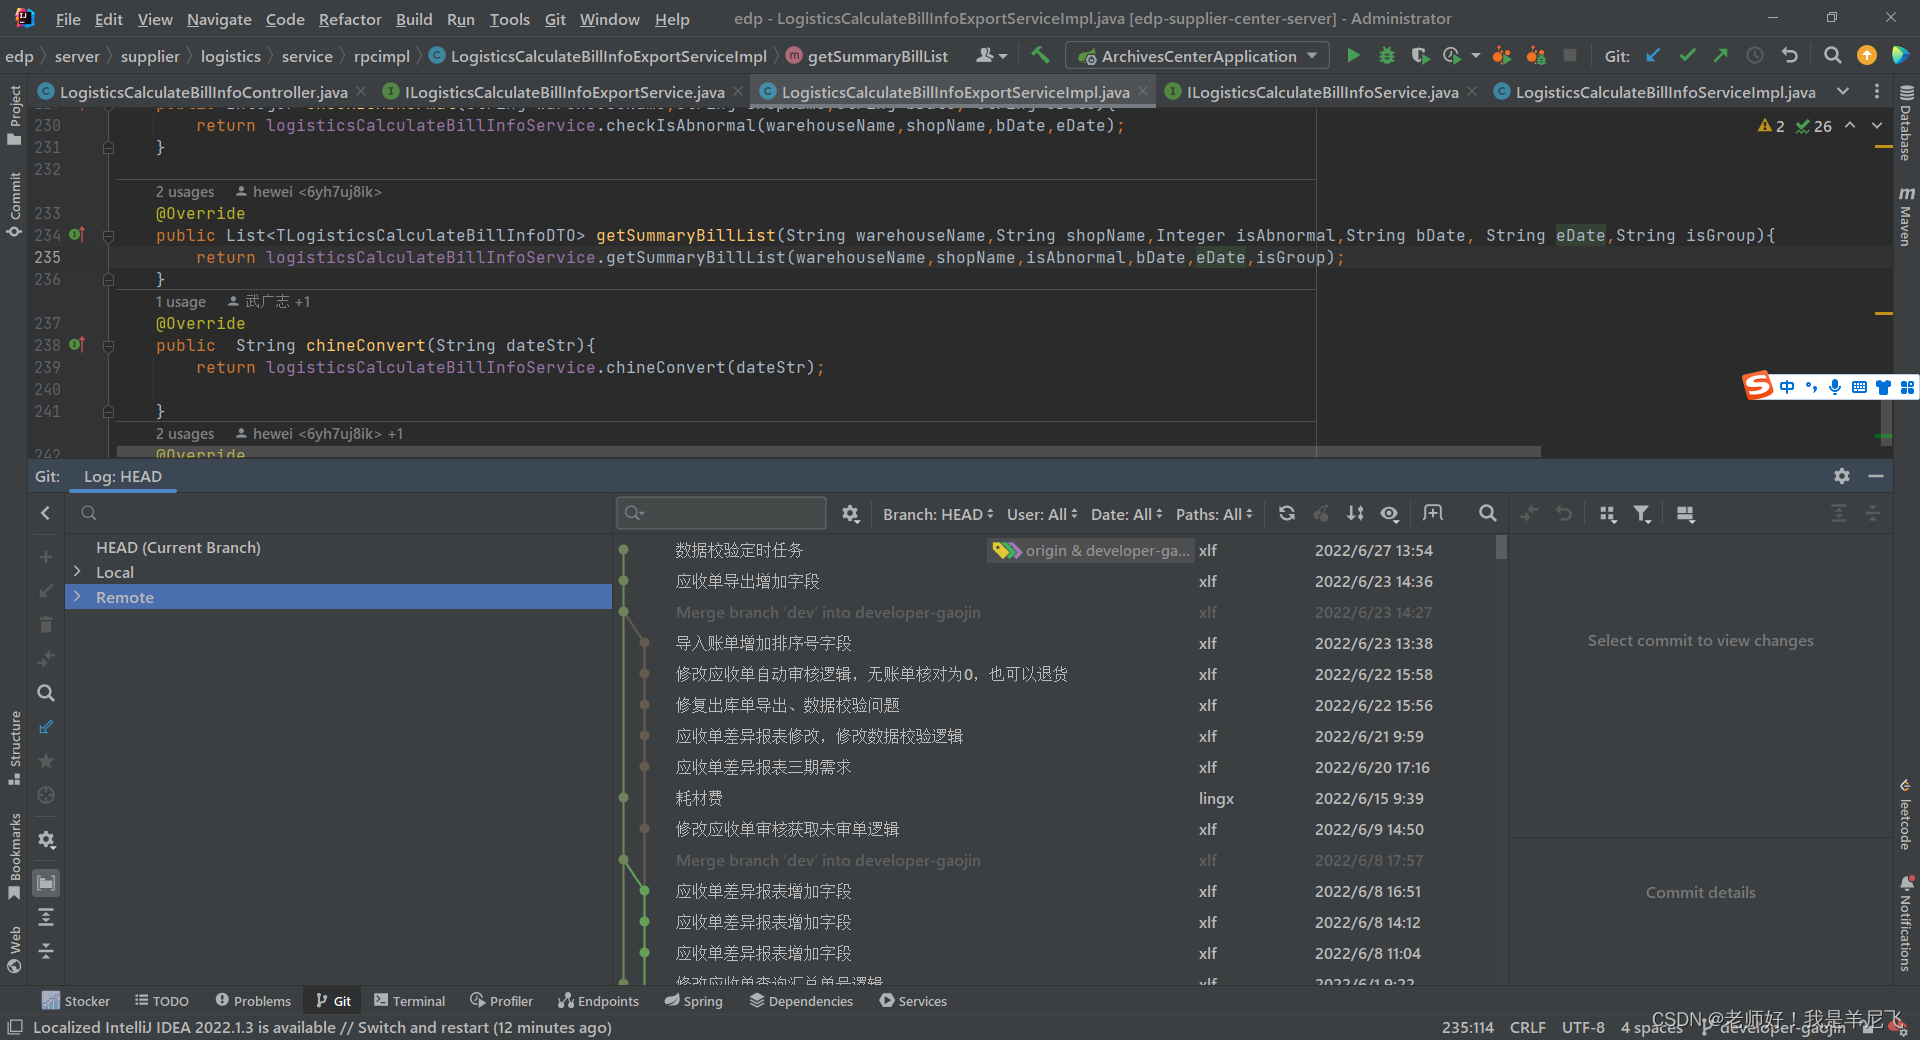This screenshot has height=1040, width=1920.
Task: Find in Git log with magnifier icon
Action: 1487,513
